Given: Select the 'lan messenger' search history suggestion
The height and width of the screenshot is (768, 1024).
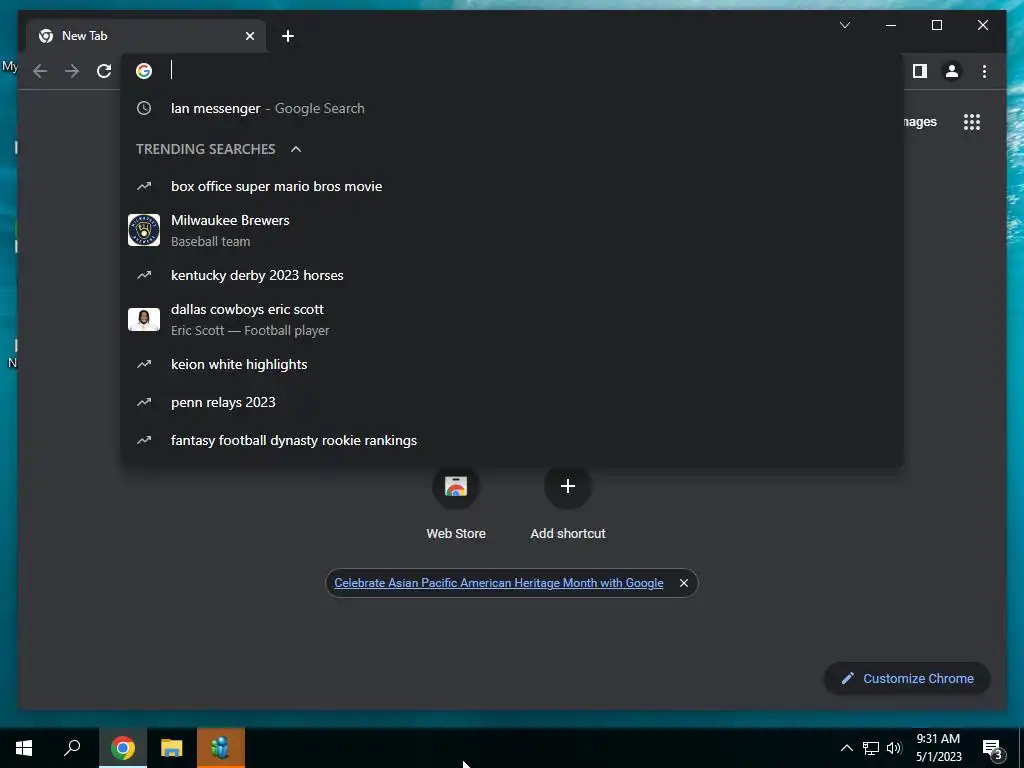Looking at the screenshot, I should [x=512, y=108].
